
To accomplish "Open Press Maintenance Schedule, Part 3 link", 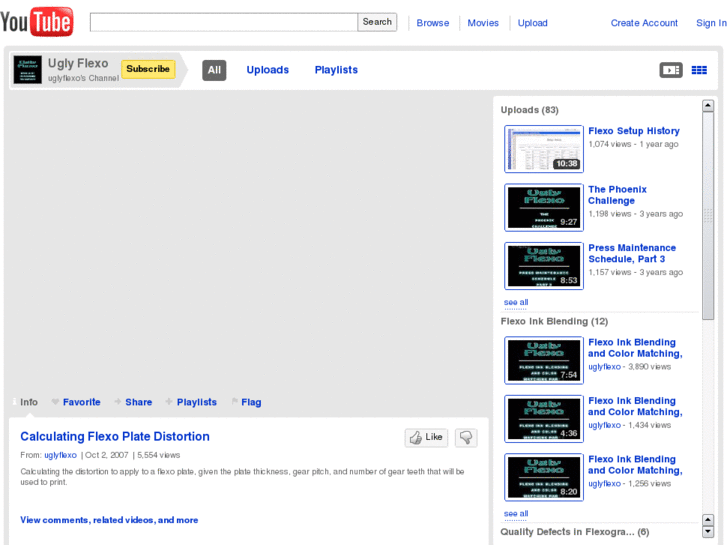I will click(632, 253).
